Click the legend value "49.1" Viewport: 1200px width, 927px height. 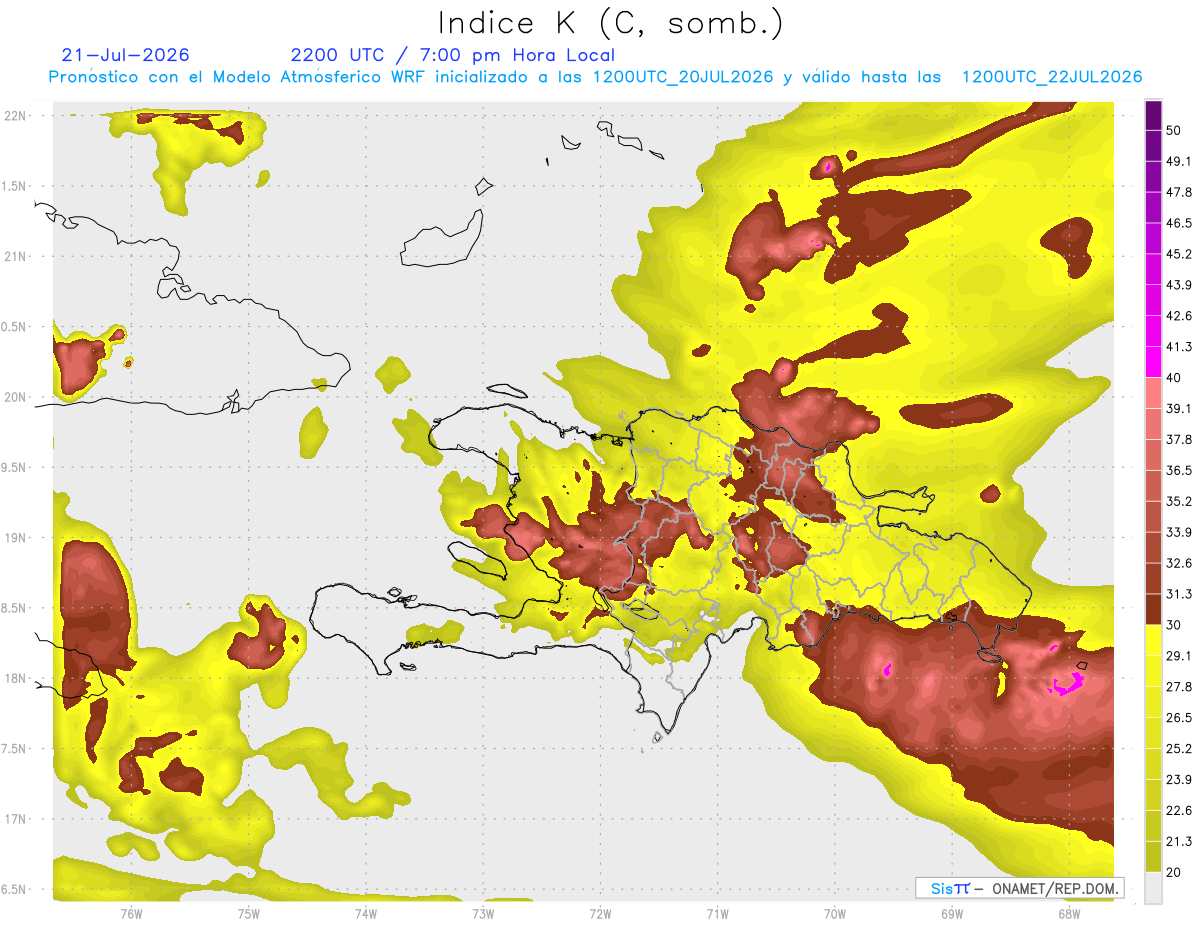(x=1179, y=161)
